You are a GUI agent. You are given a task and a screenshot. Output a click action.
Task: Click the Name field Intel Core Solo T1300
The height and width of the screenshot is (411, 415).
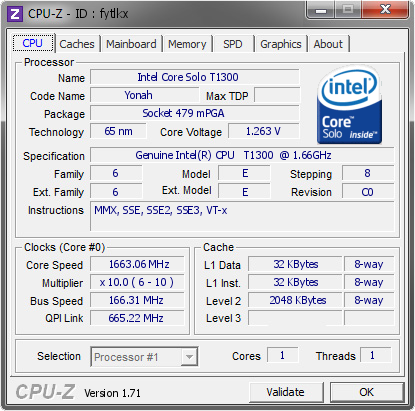(x=195, y=77)
